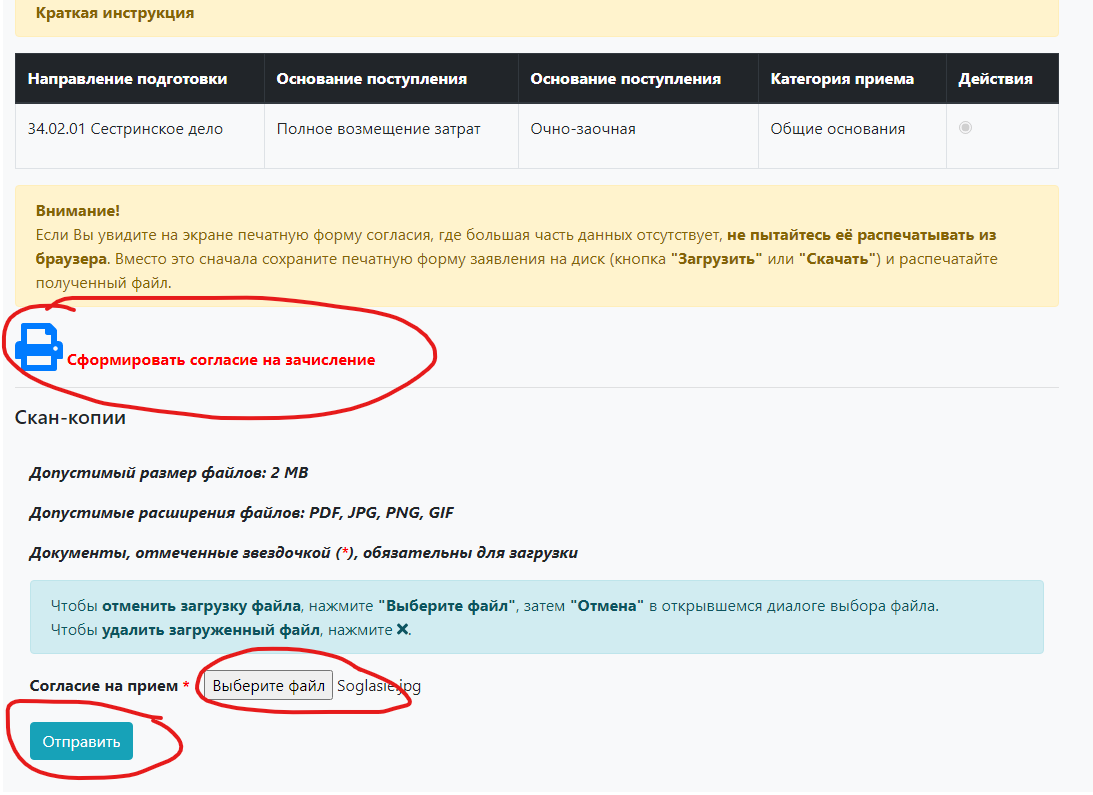
Task: Click the 'Согласие на прием' field label
Action: (104, 686)
